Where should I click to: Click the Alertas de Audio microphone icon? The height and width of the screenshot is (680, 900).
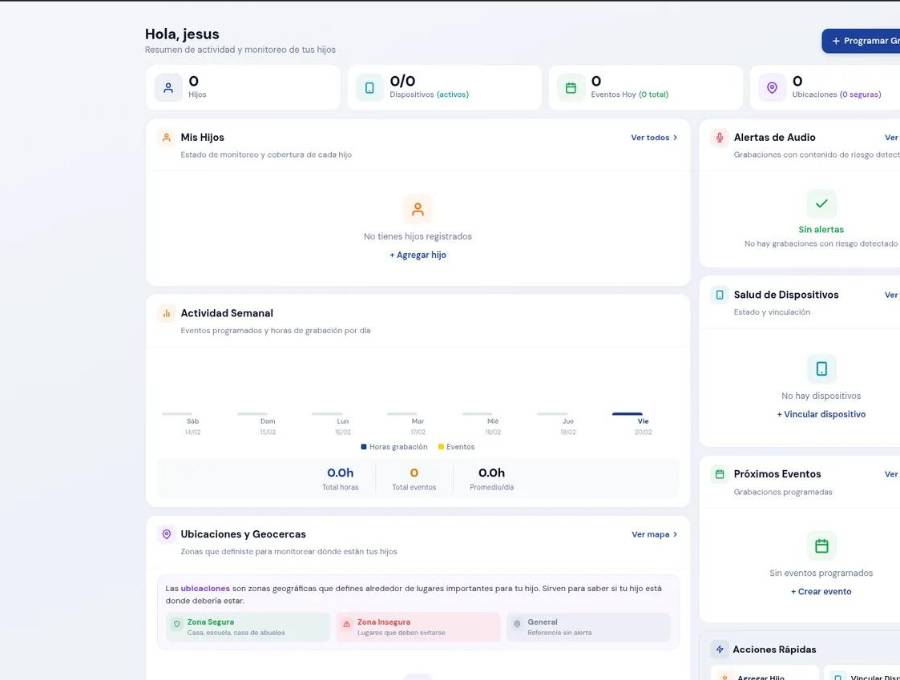click(x=719, y=138)
